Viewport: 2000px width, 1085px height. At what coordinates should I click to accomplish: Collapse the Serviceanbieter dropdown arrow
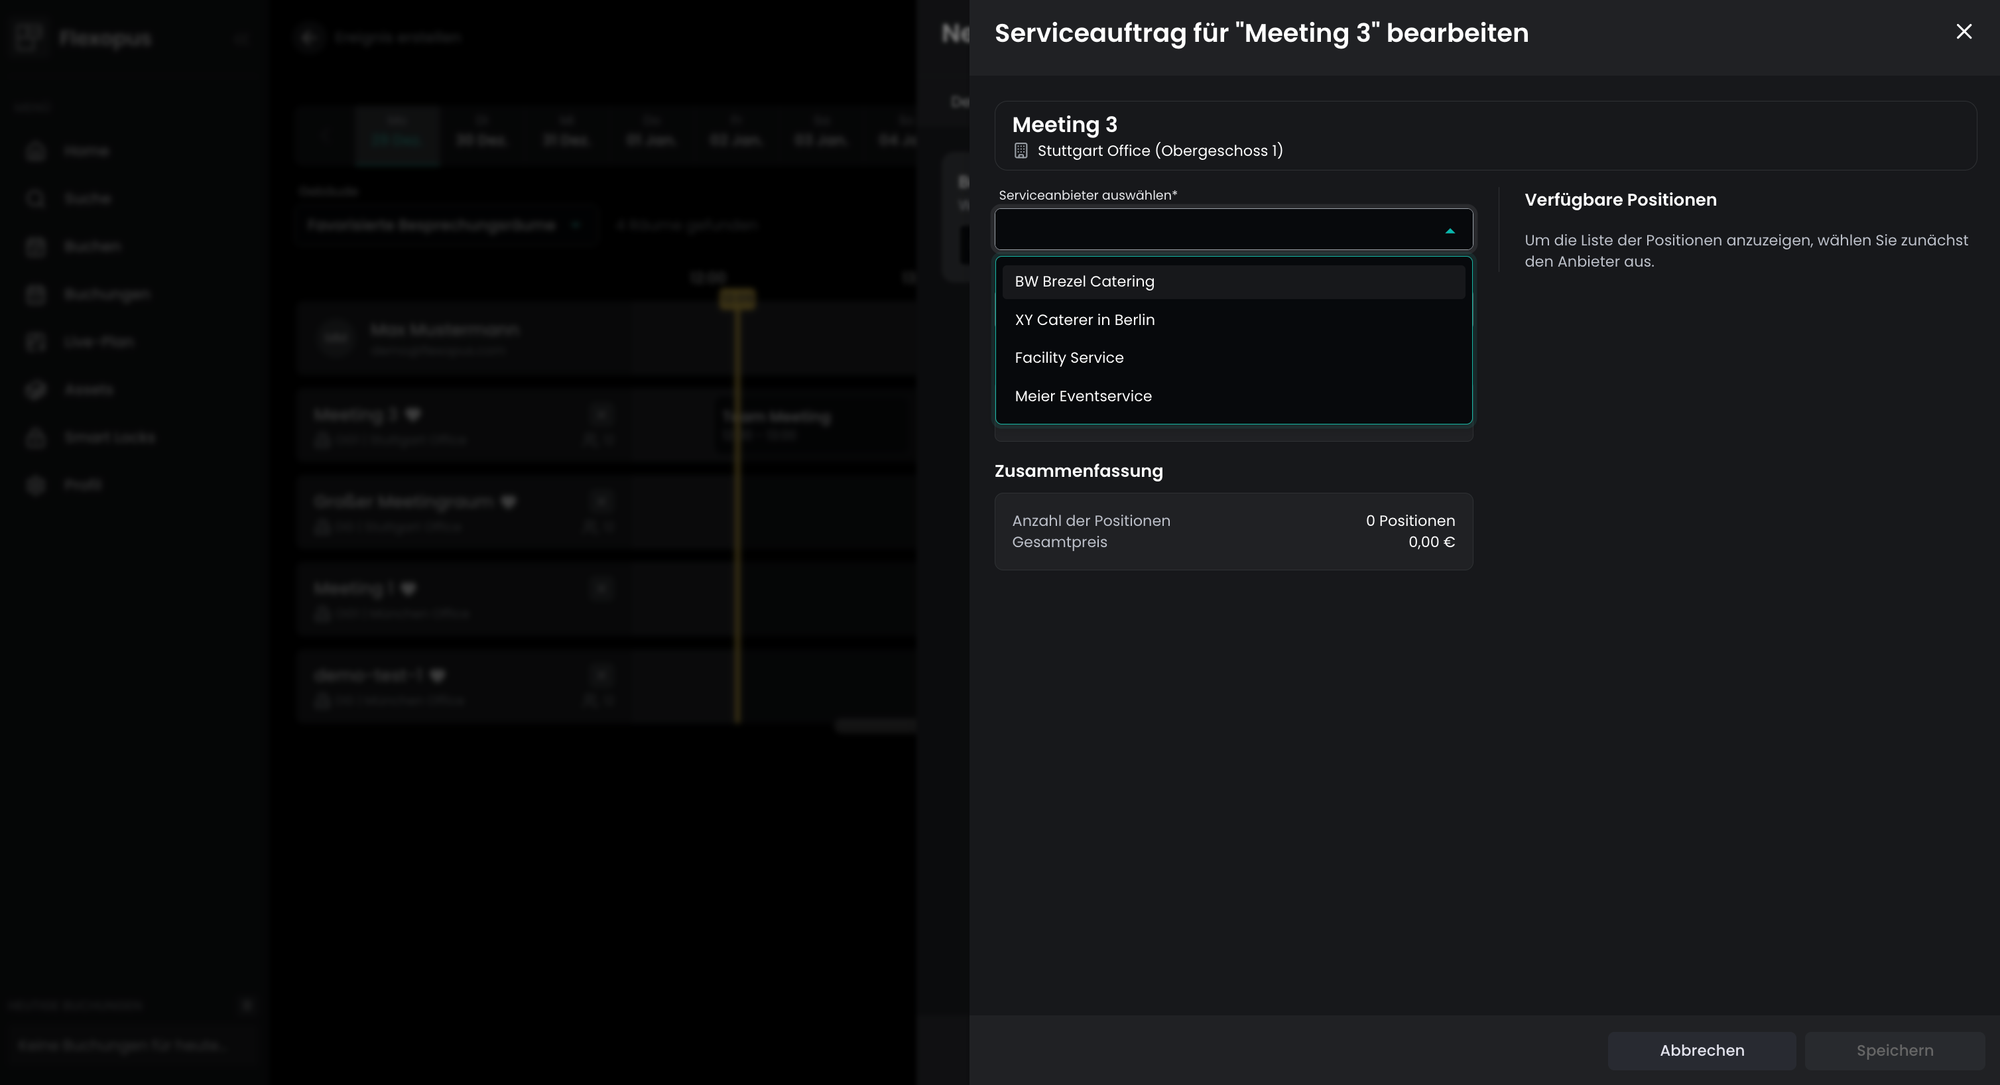tap(1449, 231)
